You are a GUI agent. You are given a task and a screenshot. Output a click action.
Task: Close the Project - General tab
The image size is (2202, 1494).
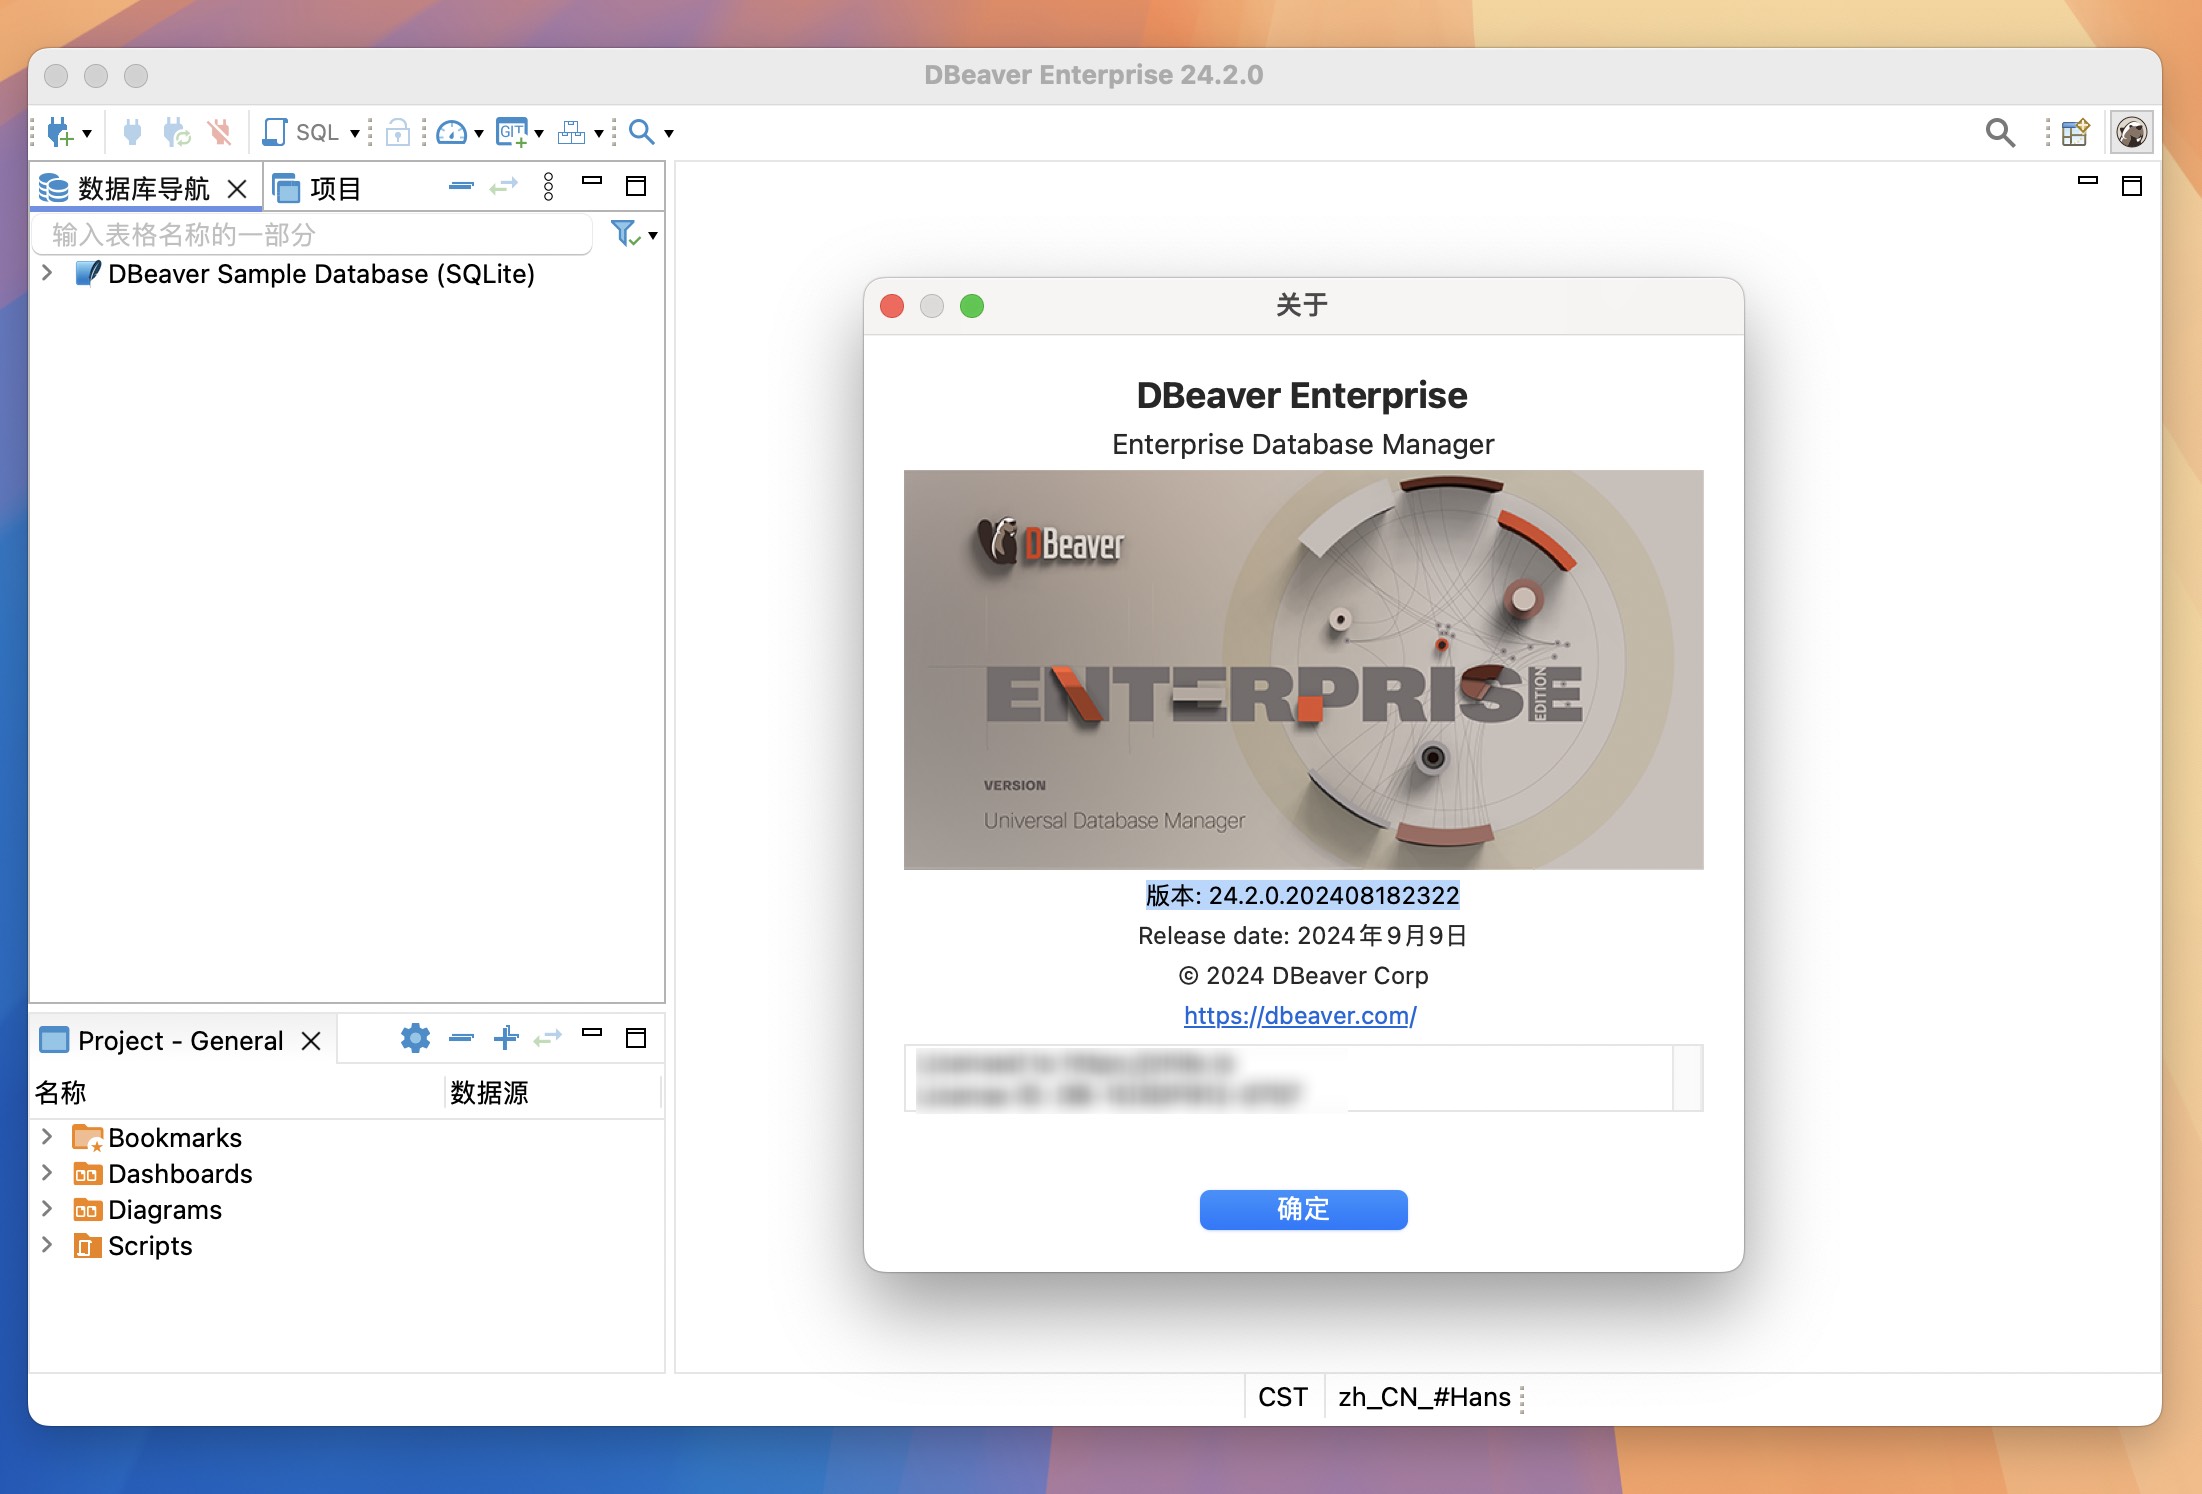(x=311, y=1041)
